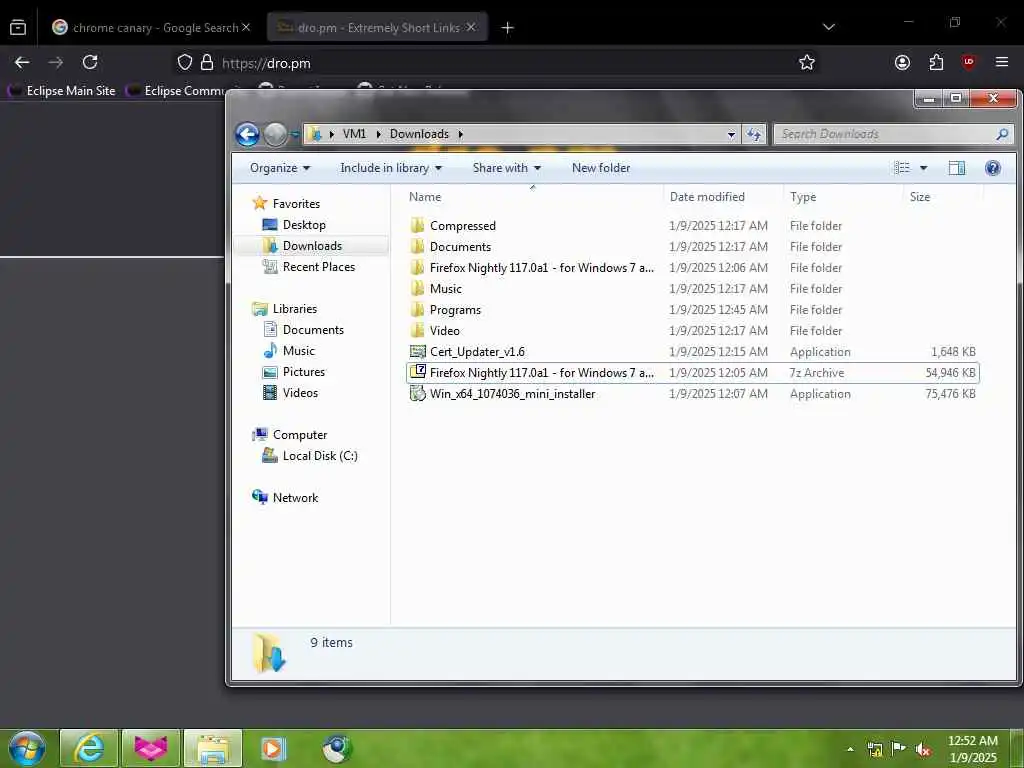Viewport: 1024px width, 768px height.
Task: Select the Win_x64_1074036_mini_installer file
Action: [692, 394]
